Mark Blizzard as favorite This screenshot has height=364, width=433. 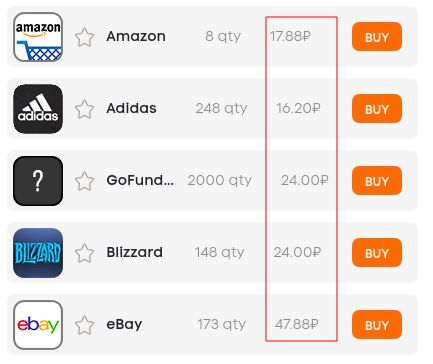84,253
